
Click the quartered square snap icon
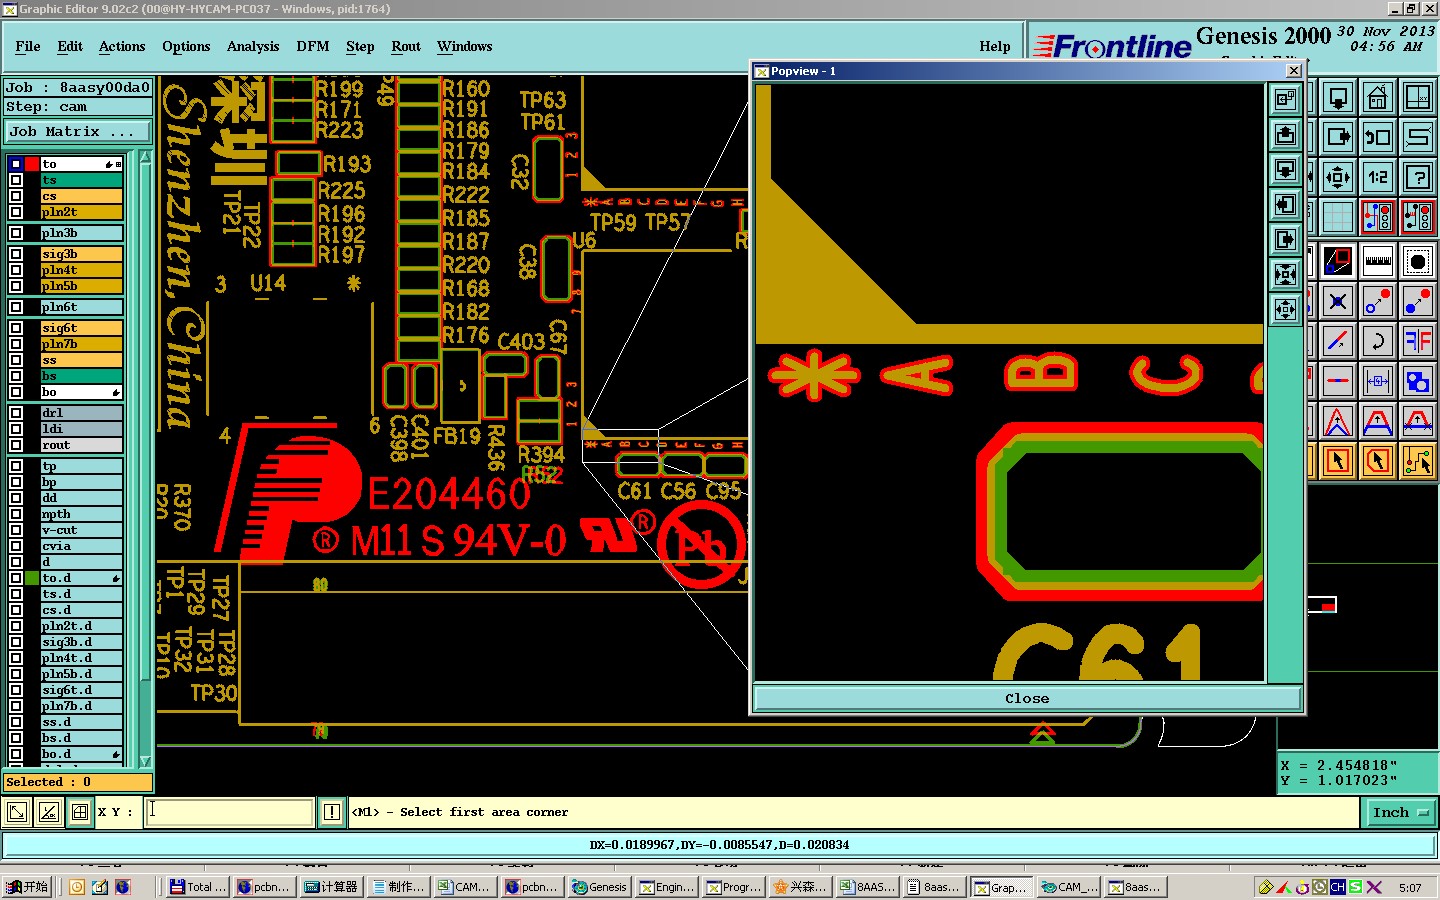coord(80,812)
